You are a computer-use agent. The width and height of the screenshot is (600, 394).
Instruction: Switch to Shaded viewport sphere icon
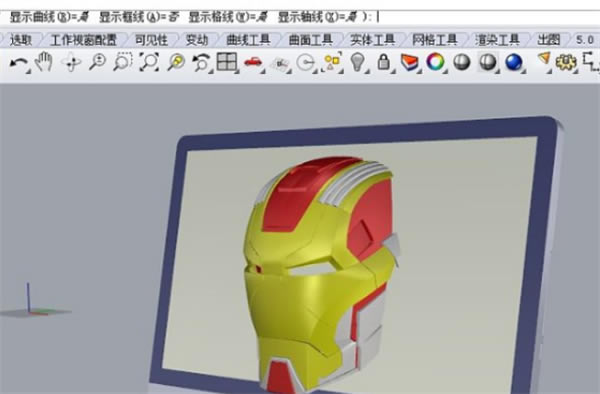[461, 62]
